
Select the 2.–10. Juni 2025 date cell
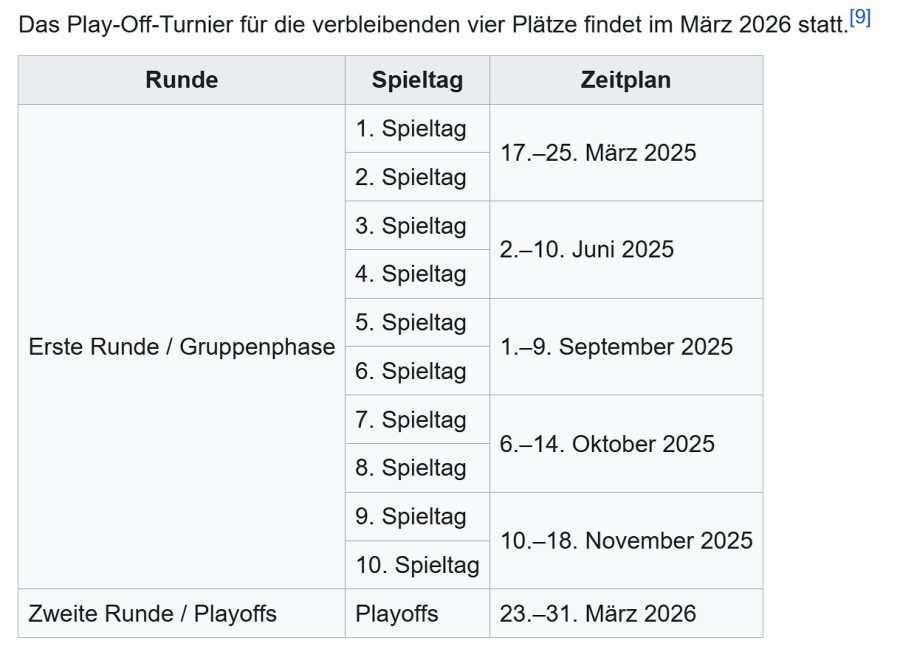pyautogui.click(x=587, y=250)
